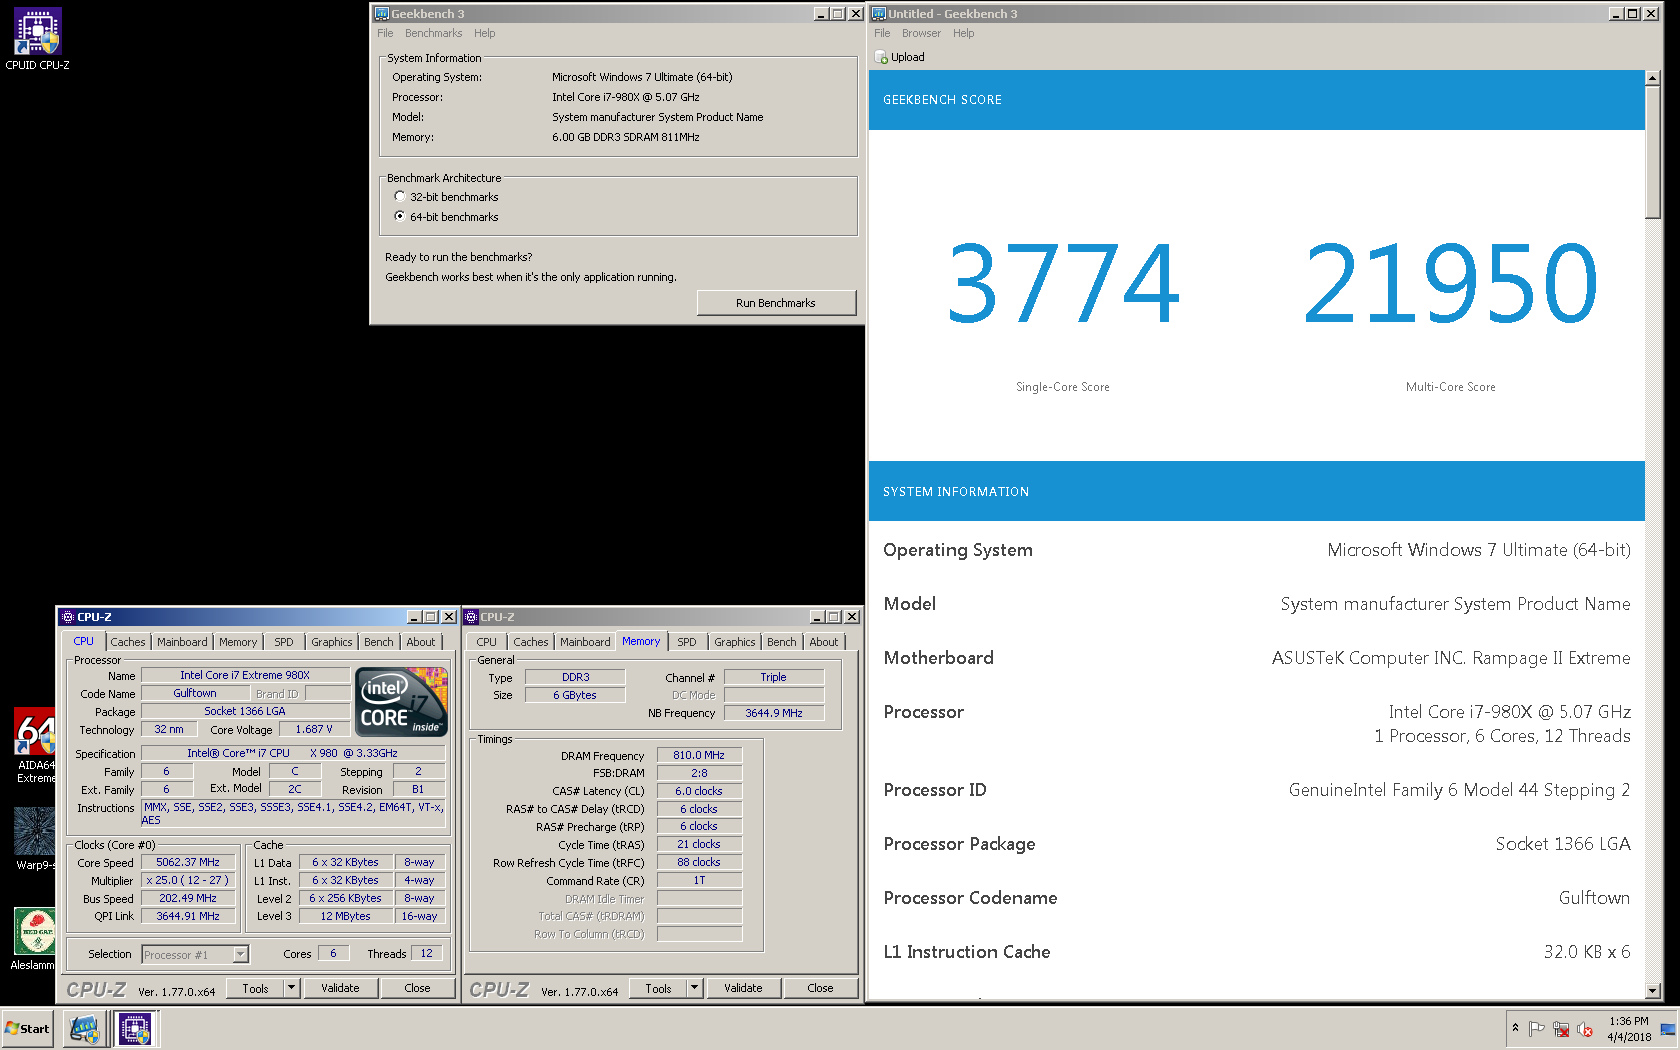The height and width of the screenshot is (1050, 1680).
Task: Expand Tools dropdown arrow in left CPU-Z
Action: [x=291, y=988]
